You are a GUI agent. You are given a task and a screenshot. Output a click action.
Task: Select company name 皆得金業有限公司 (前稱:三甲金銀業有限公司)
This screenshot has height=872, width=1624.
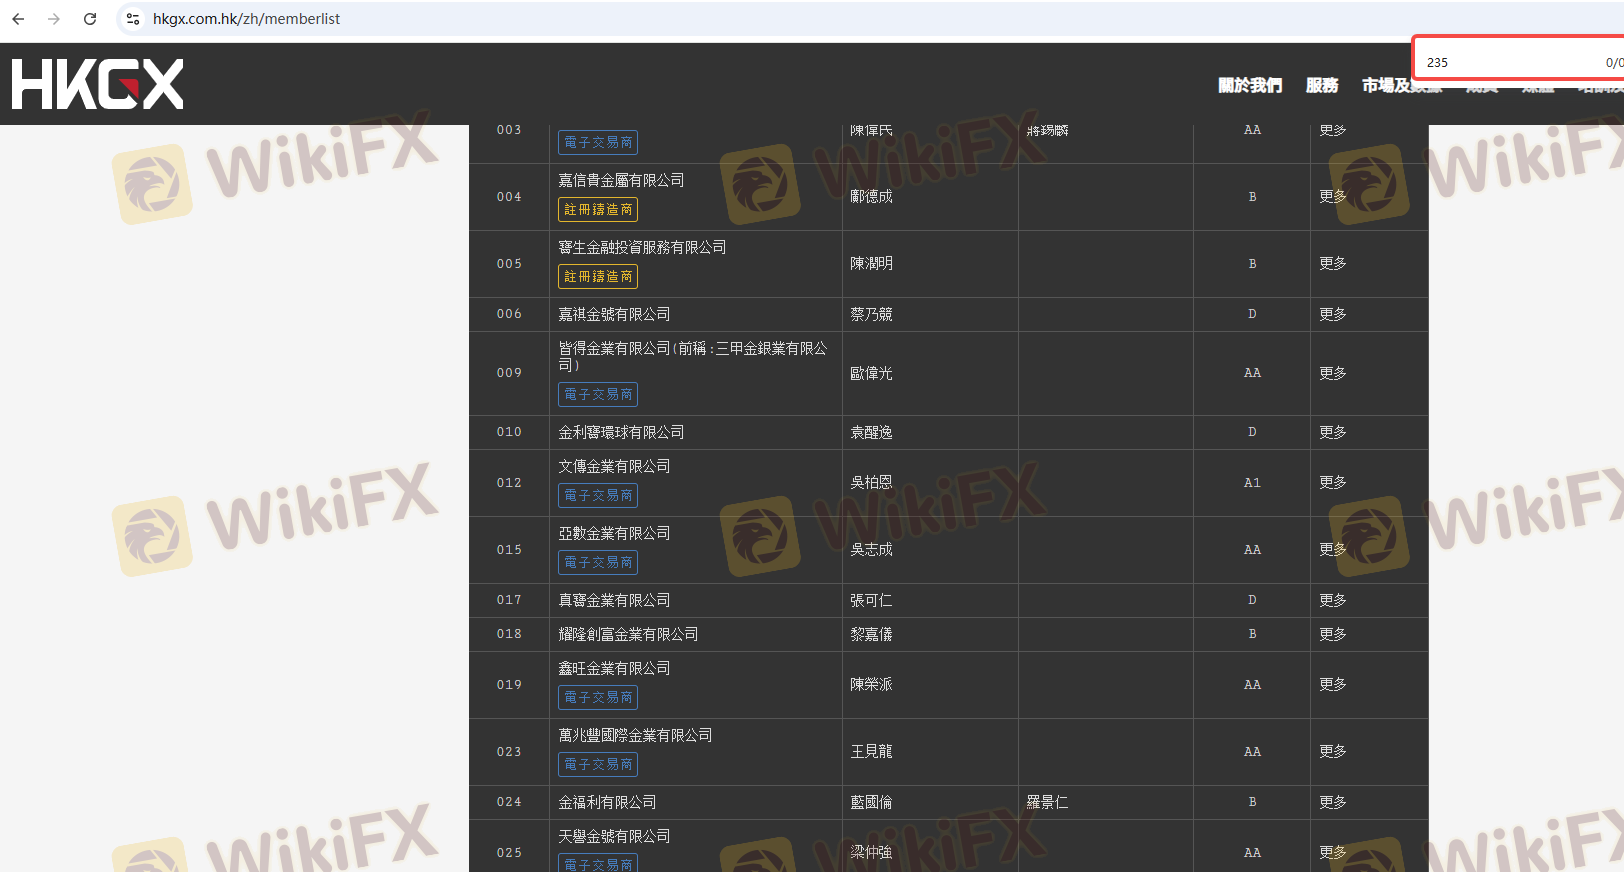(x=693, y=357)
